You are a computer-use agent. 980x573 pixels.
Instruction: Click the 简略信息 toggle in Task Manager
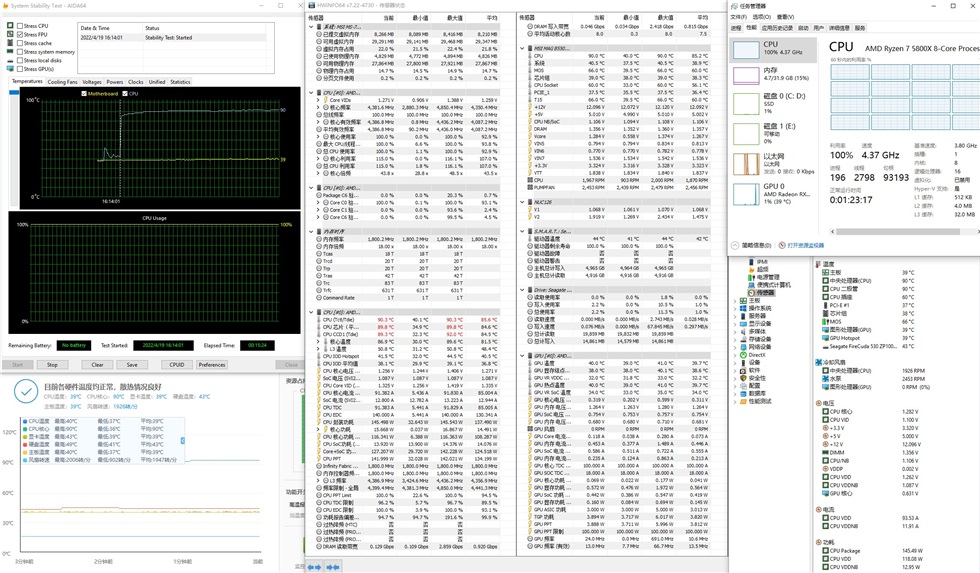tap(751, 246)
